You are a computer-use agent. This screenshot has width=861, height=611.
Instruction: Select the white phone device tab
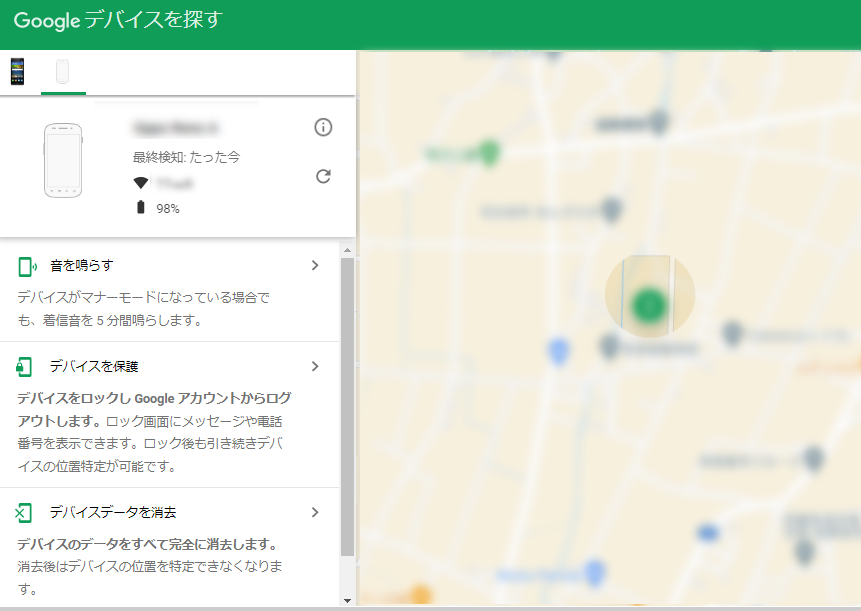click(x=63, y=71)
